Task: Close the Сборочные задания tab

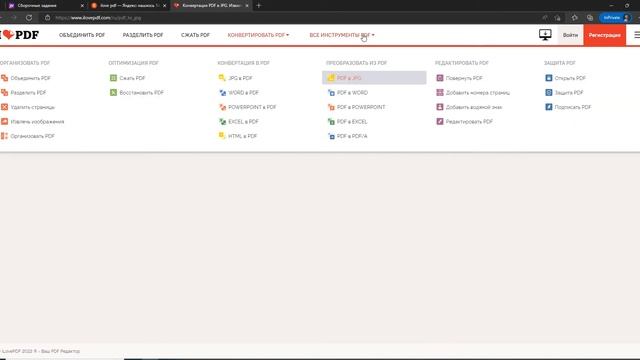Action: click(x=82, y=6)
